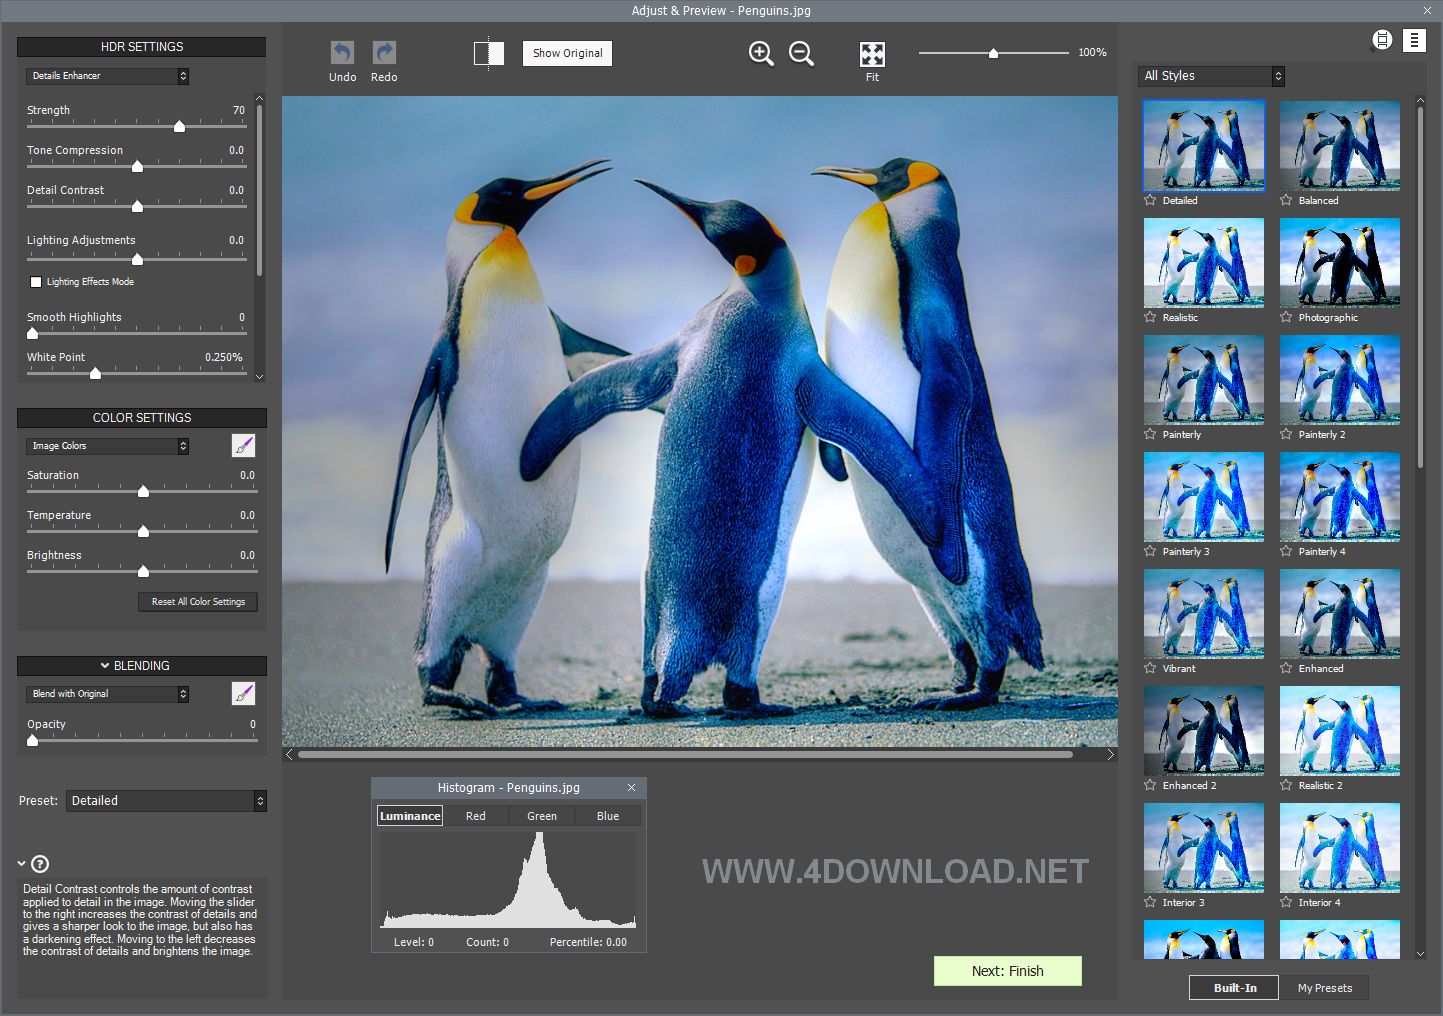The width and height of the screenshot is (1443, 1016).
Task: Favorite the Detailed preset star
Action: pyautogui.click(x=1151, y=200)
